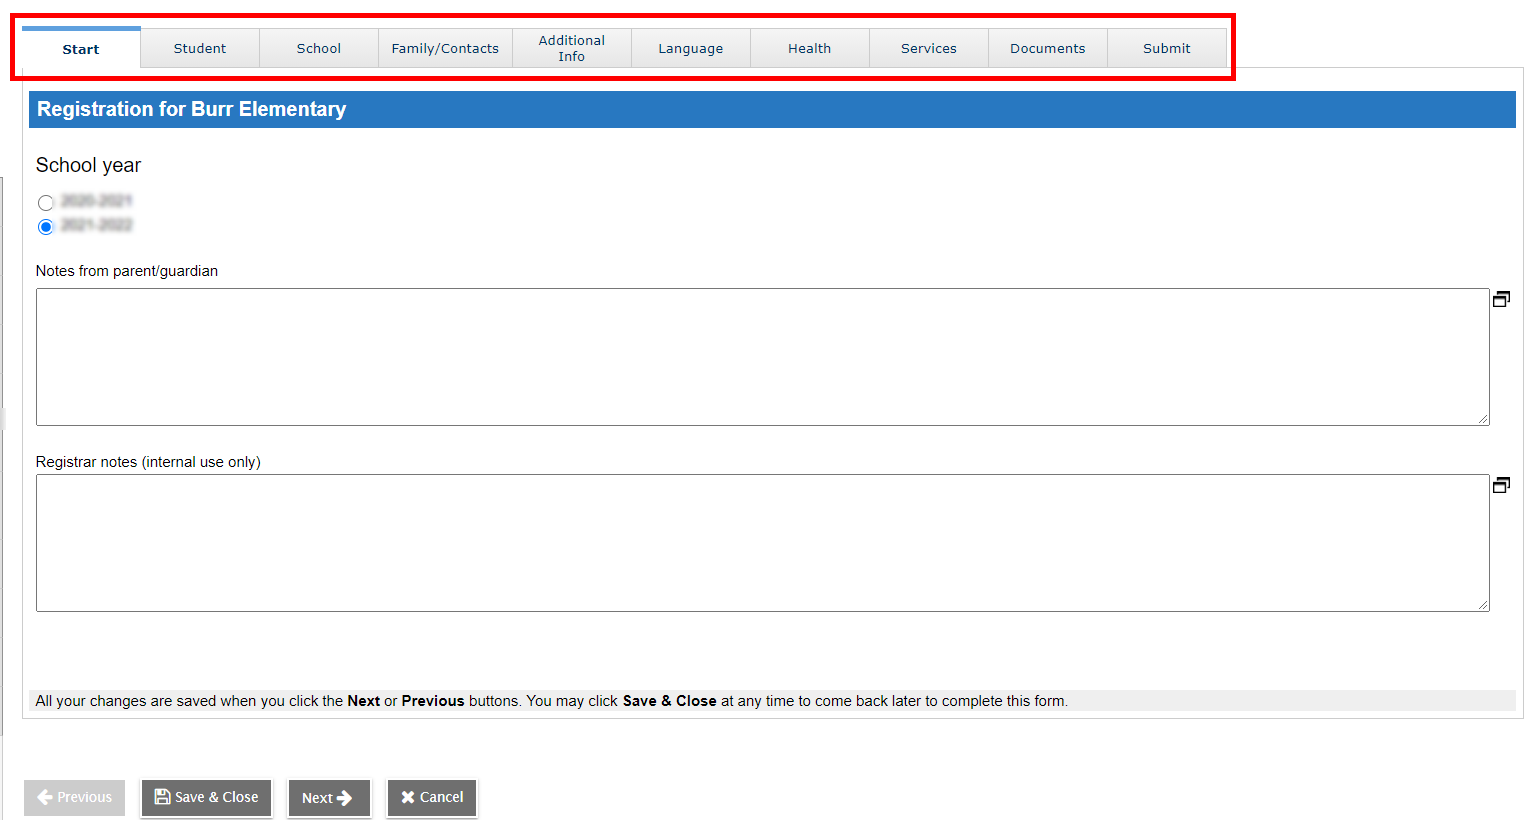This screenshot has height=820, width=1528.
Task: Open the Health tab
Action: (809, 47)
